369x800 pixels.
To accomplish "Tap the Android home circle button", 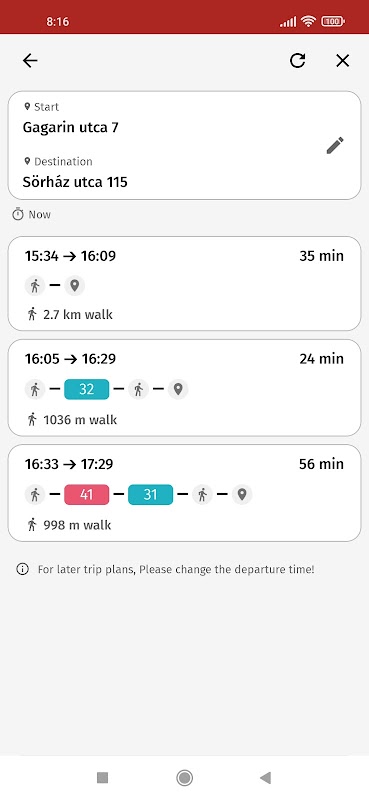I will (x=184, y=778).
